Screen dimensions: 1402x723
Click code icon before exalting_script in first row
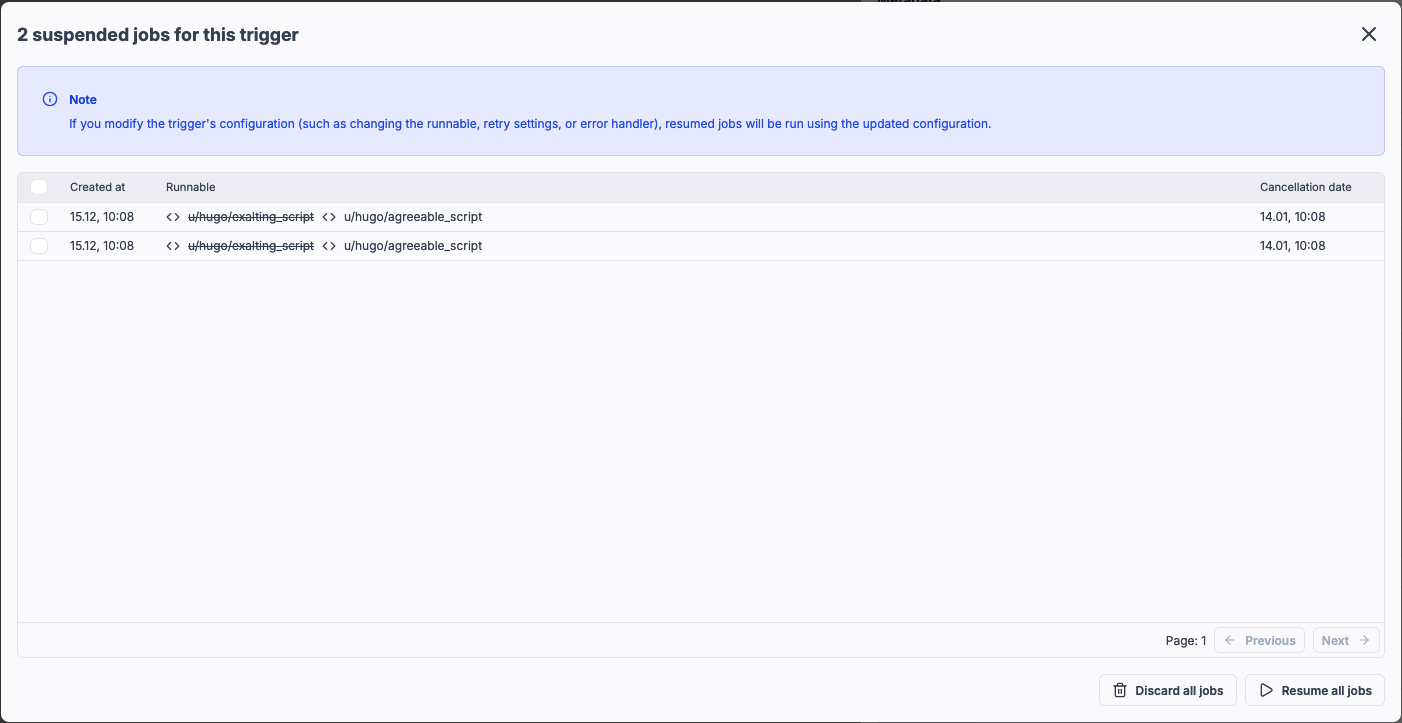pos(173,217)
